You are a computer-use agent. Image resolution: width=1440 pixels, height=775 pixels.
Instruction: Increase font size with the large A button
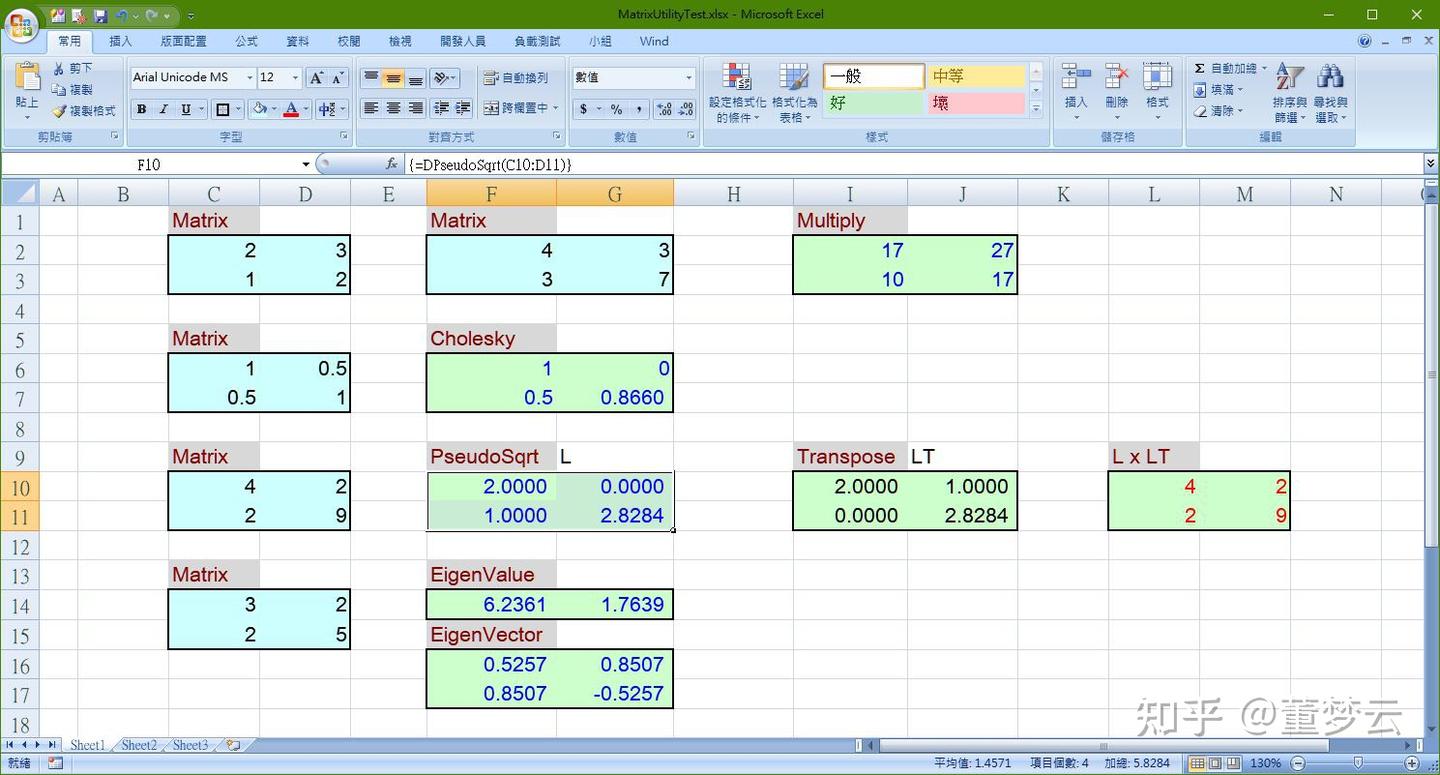click(x=316, y=77)
